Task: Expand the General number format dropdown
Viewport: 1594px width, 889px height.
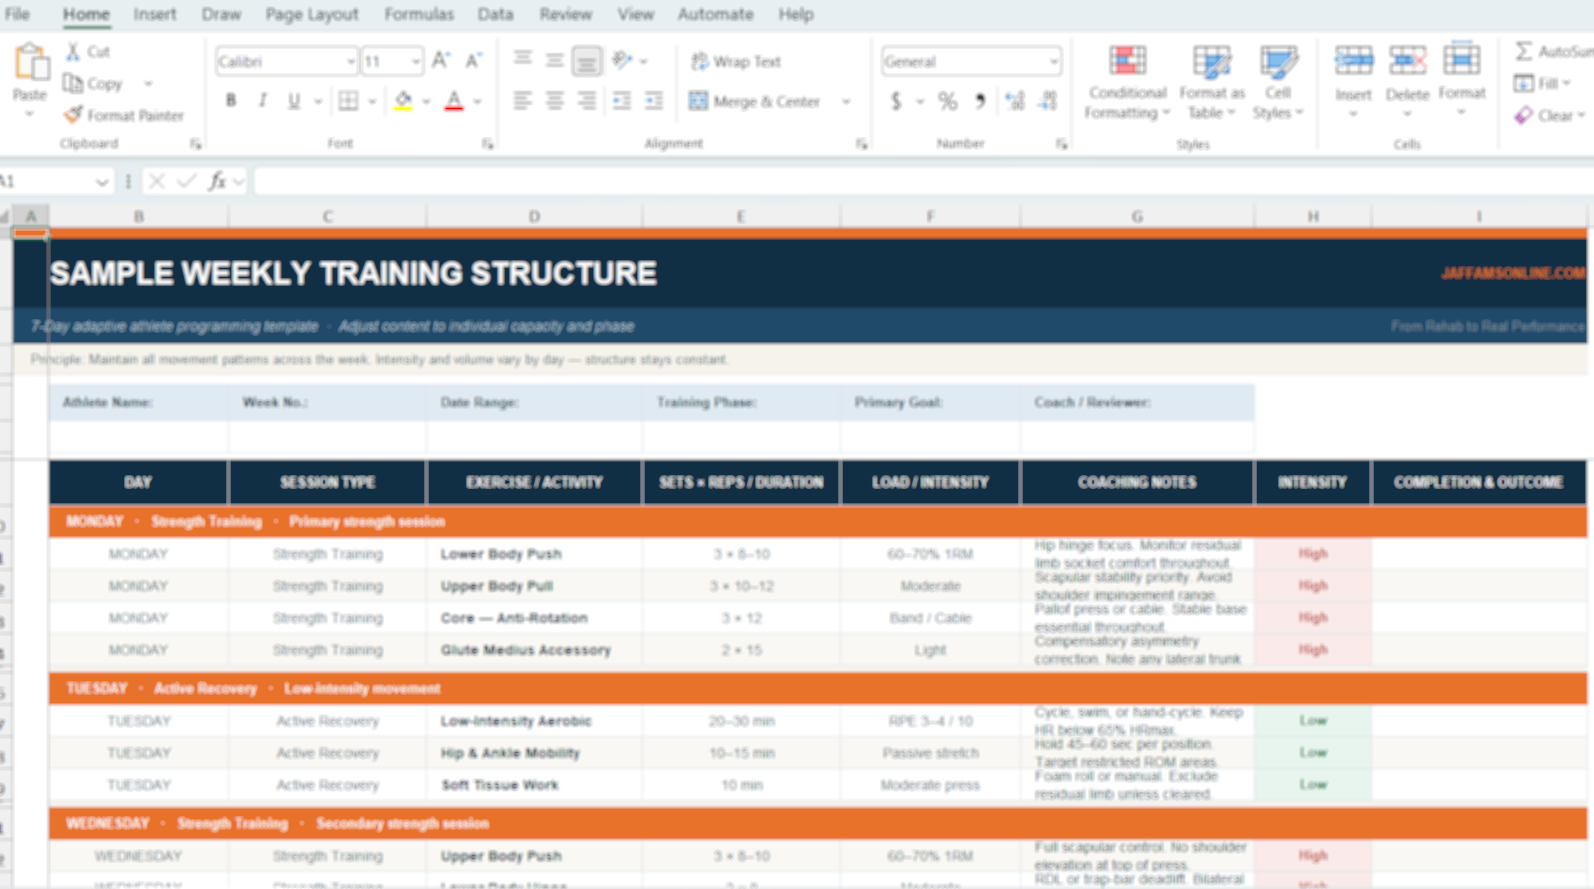Action: tap(1053, 62)
